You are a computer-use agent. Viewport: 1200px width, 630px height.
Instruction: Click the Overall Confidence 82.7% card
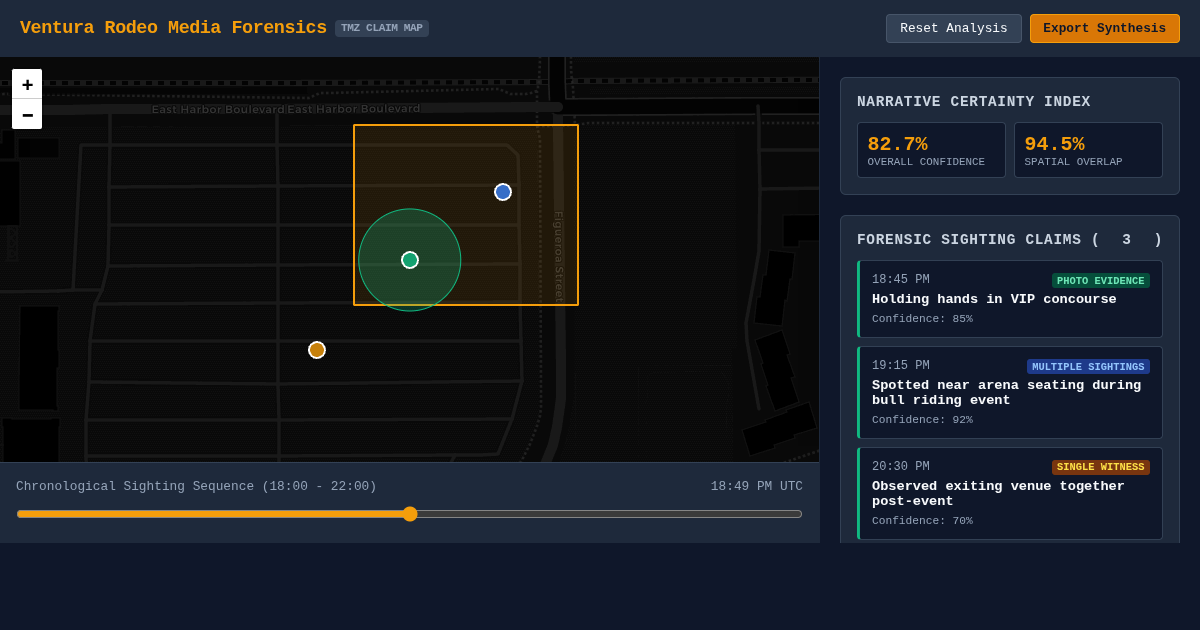[931, 150]
